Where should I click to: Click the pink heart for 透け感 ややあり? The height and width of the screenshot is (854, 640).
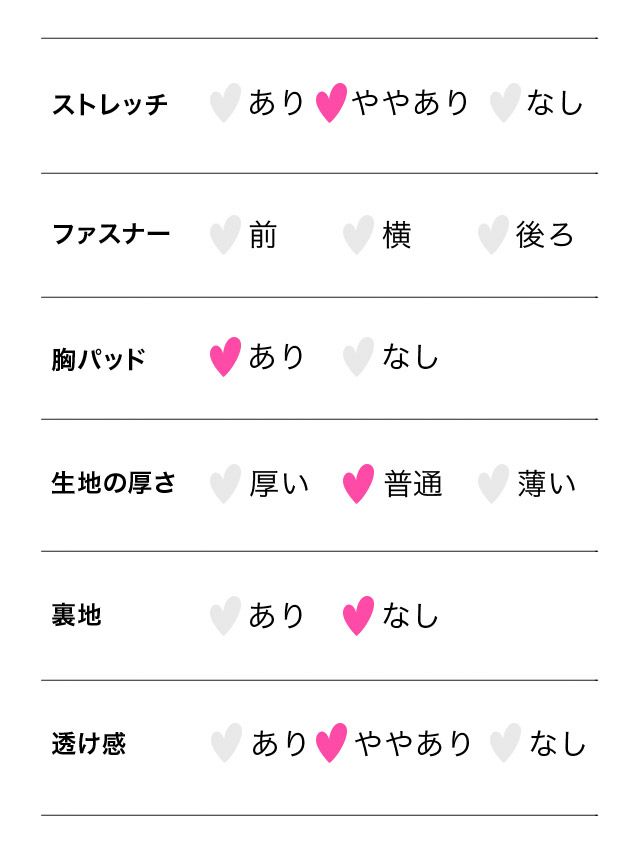331,743
